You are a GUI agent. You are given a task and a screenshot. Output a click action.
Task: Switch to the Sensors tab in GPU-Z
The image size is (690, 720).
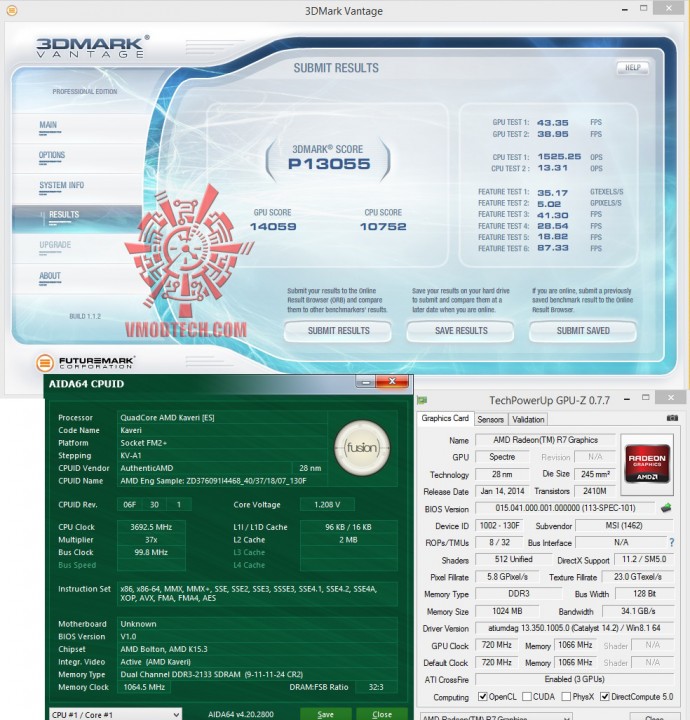[x=490, y=419]
